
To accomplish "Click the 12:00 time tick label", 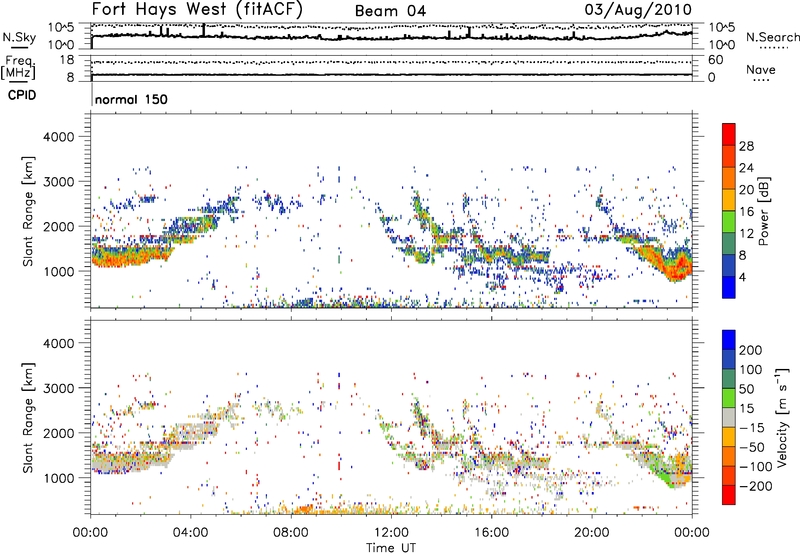I will [x=391, y=533].
